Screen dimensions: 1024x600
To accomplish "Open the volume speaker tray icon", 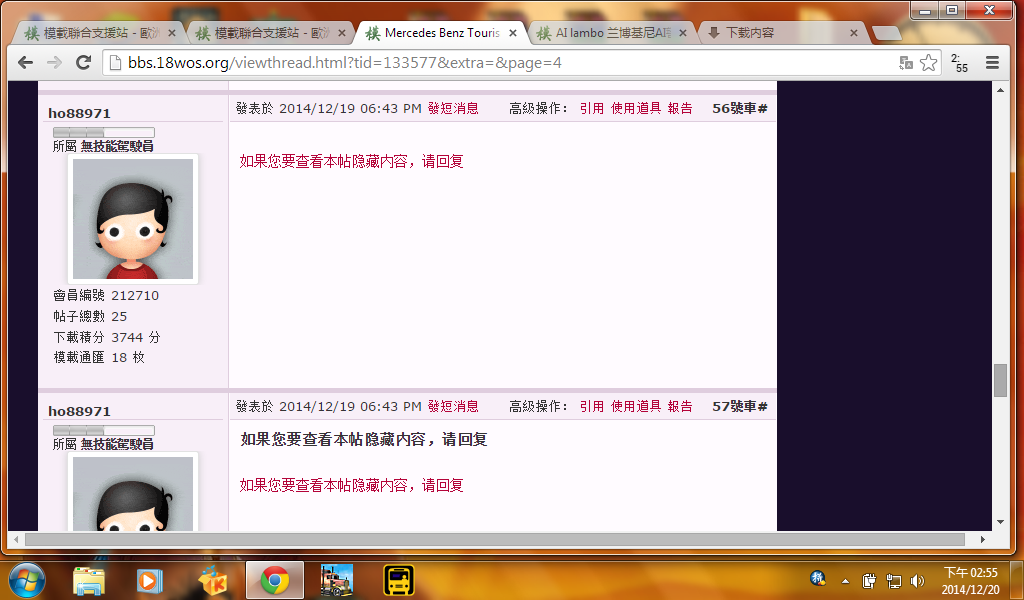I will click(x=918, y=580).
